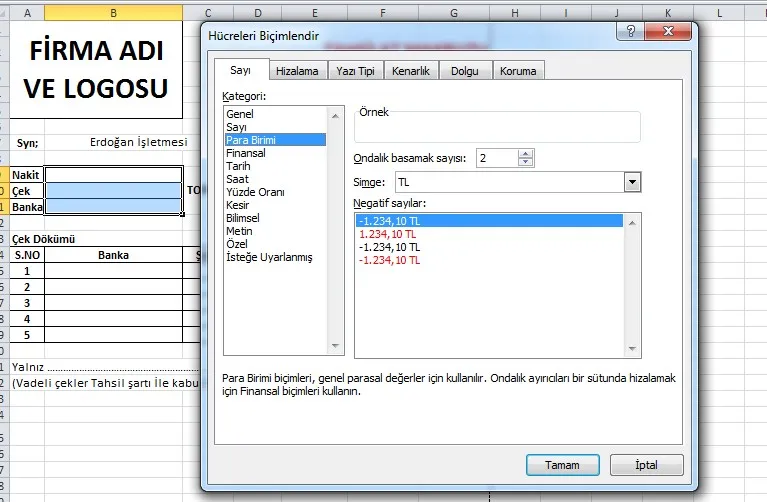
Task: Increase decimal places with up spinner arrow
Action: [x=526, y=153]
